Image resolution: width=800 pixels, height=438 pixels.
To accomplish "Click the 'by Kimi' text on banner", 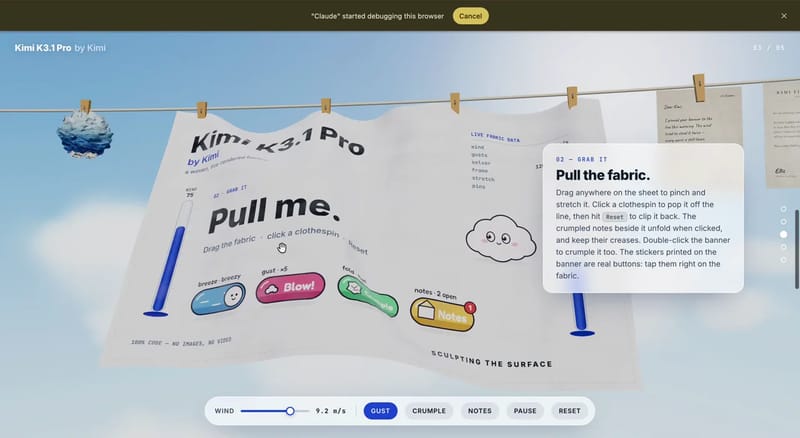I will (203, 158).
